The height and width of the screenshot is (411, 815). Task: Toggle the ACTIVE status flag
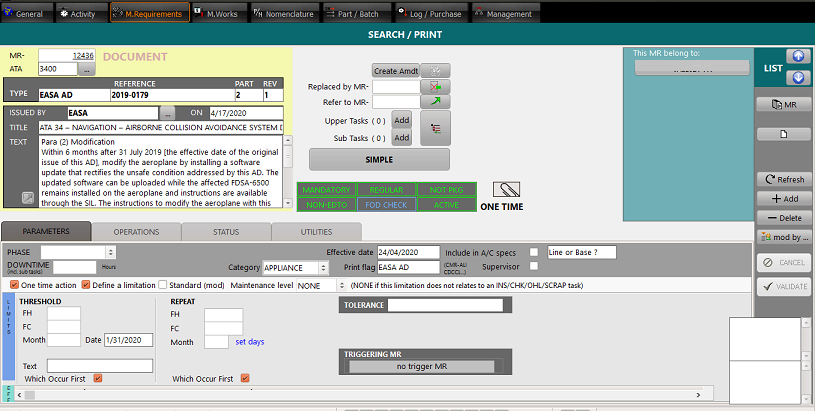coord(446,205)
